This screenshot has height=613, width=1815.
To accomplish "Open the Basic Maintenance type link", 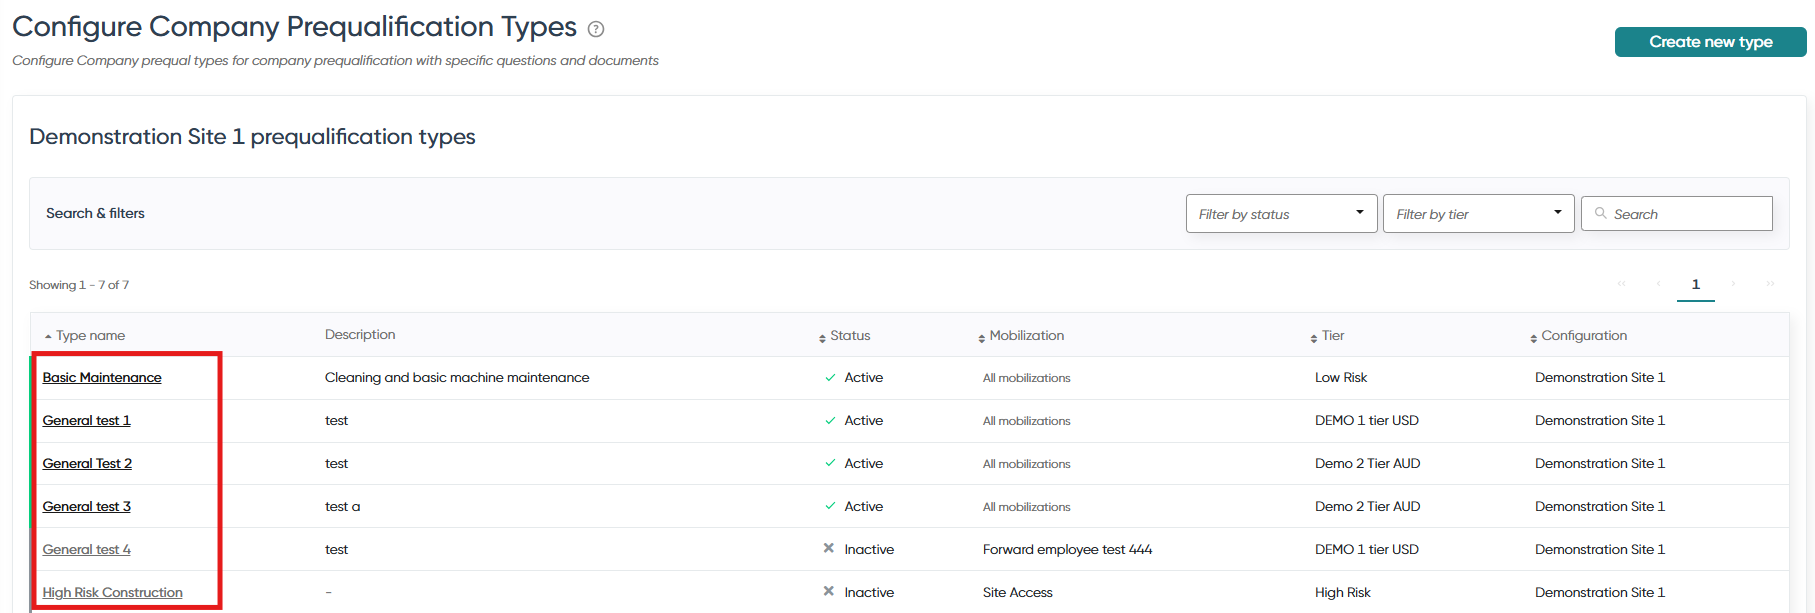I will click(x=102, y=378).
